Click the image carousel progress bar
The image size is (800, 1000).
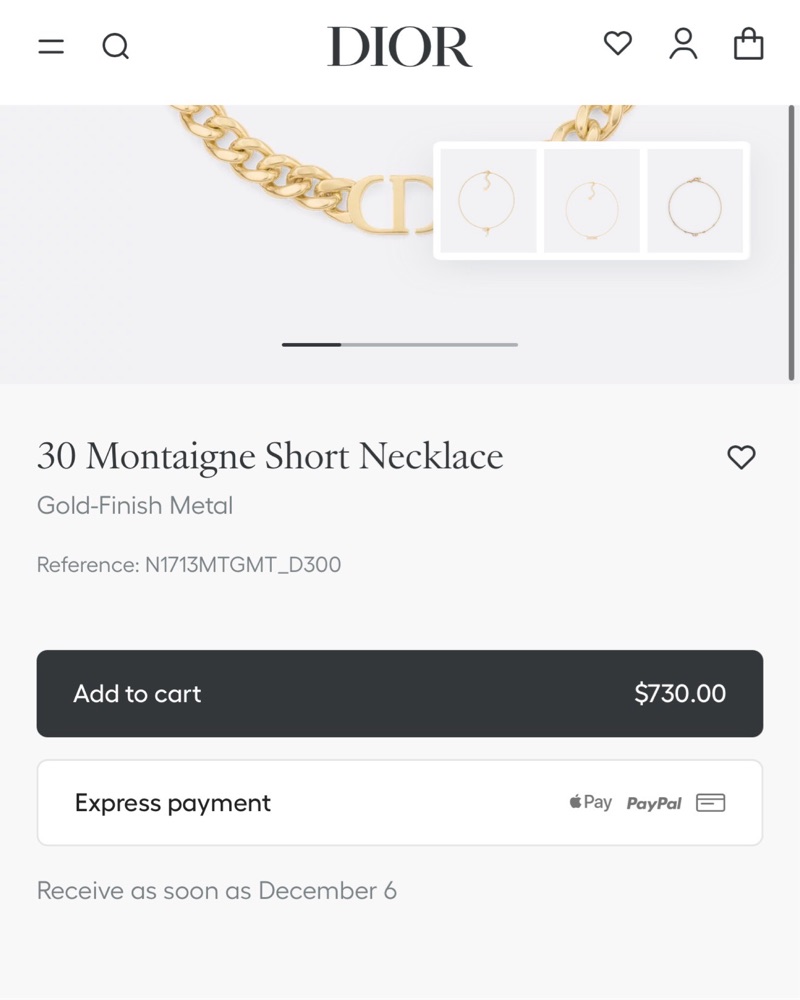(400, 344)
